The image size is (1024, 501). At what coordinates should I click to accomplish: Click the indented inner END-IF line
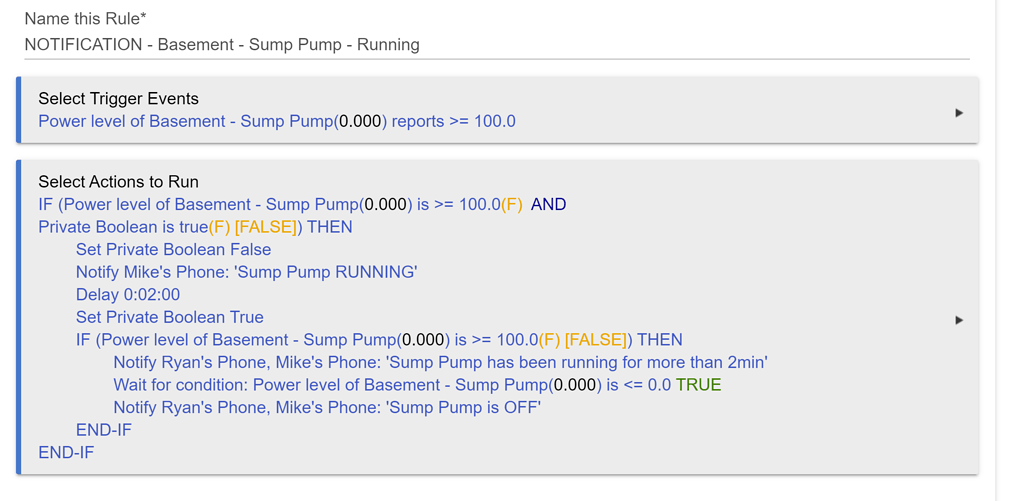(x=104, y=430)
